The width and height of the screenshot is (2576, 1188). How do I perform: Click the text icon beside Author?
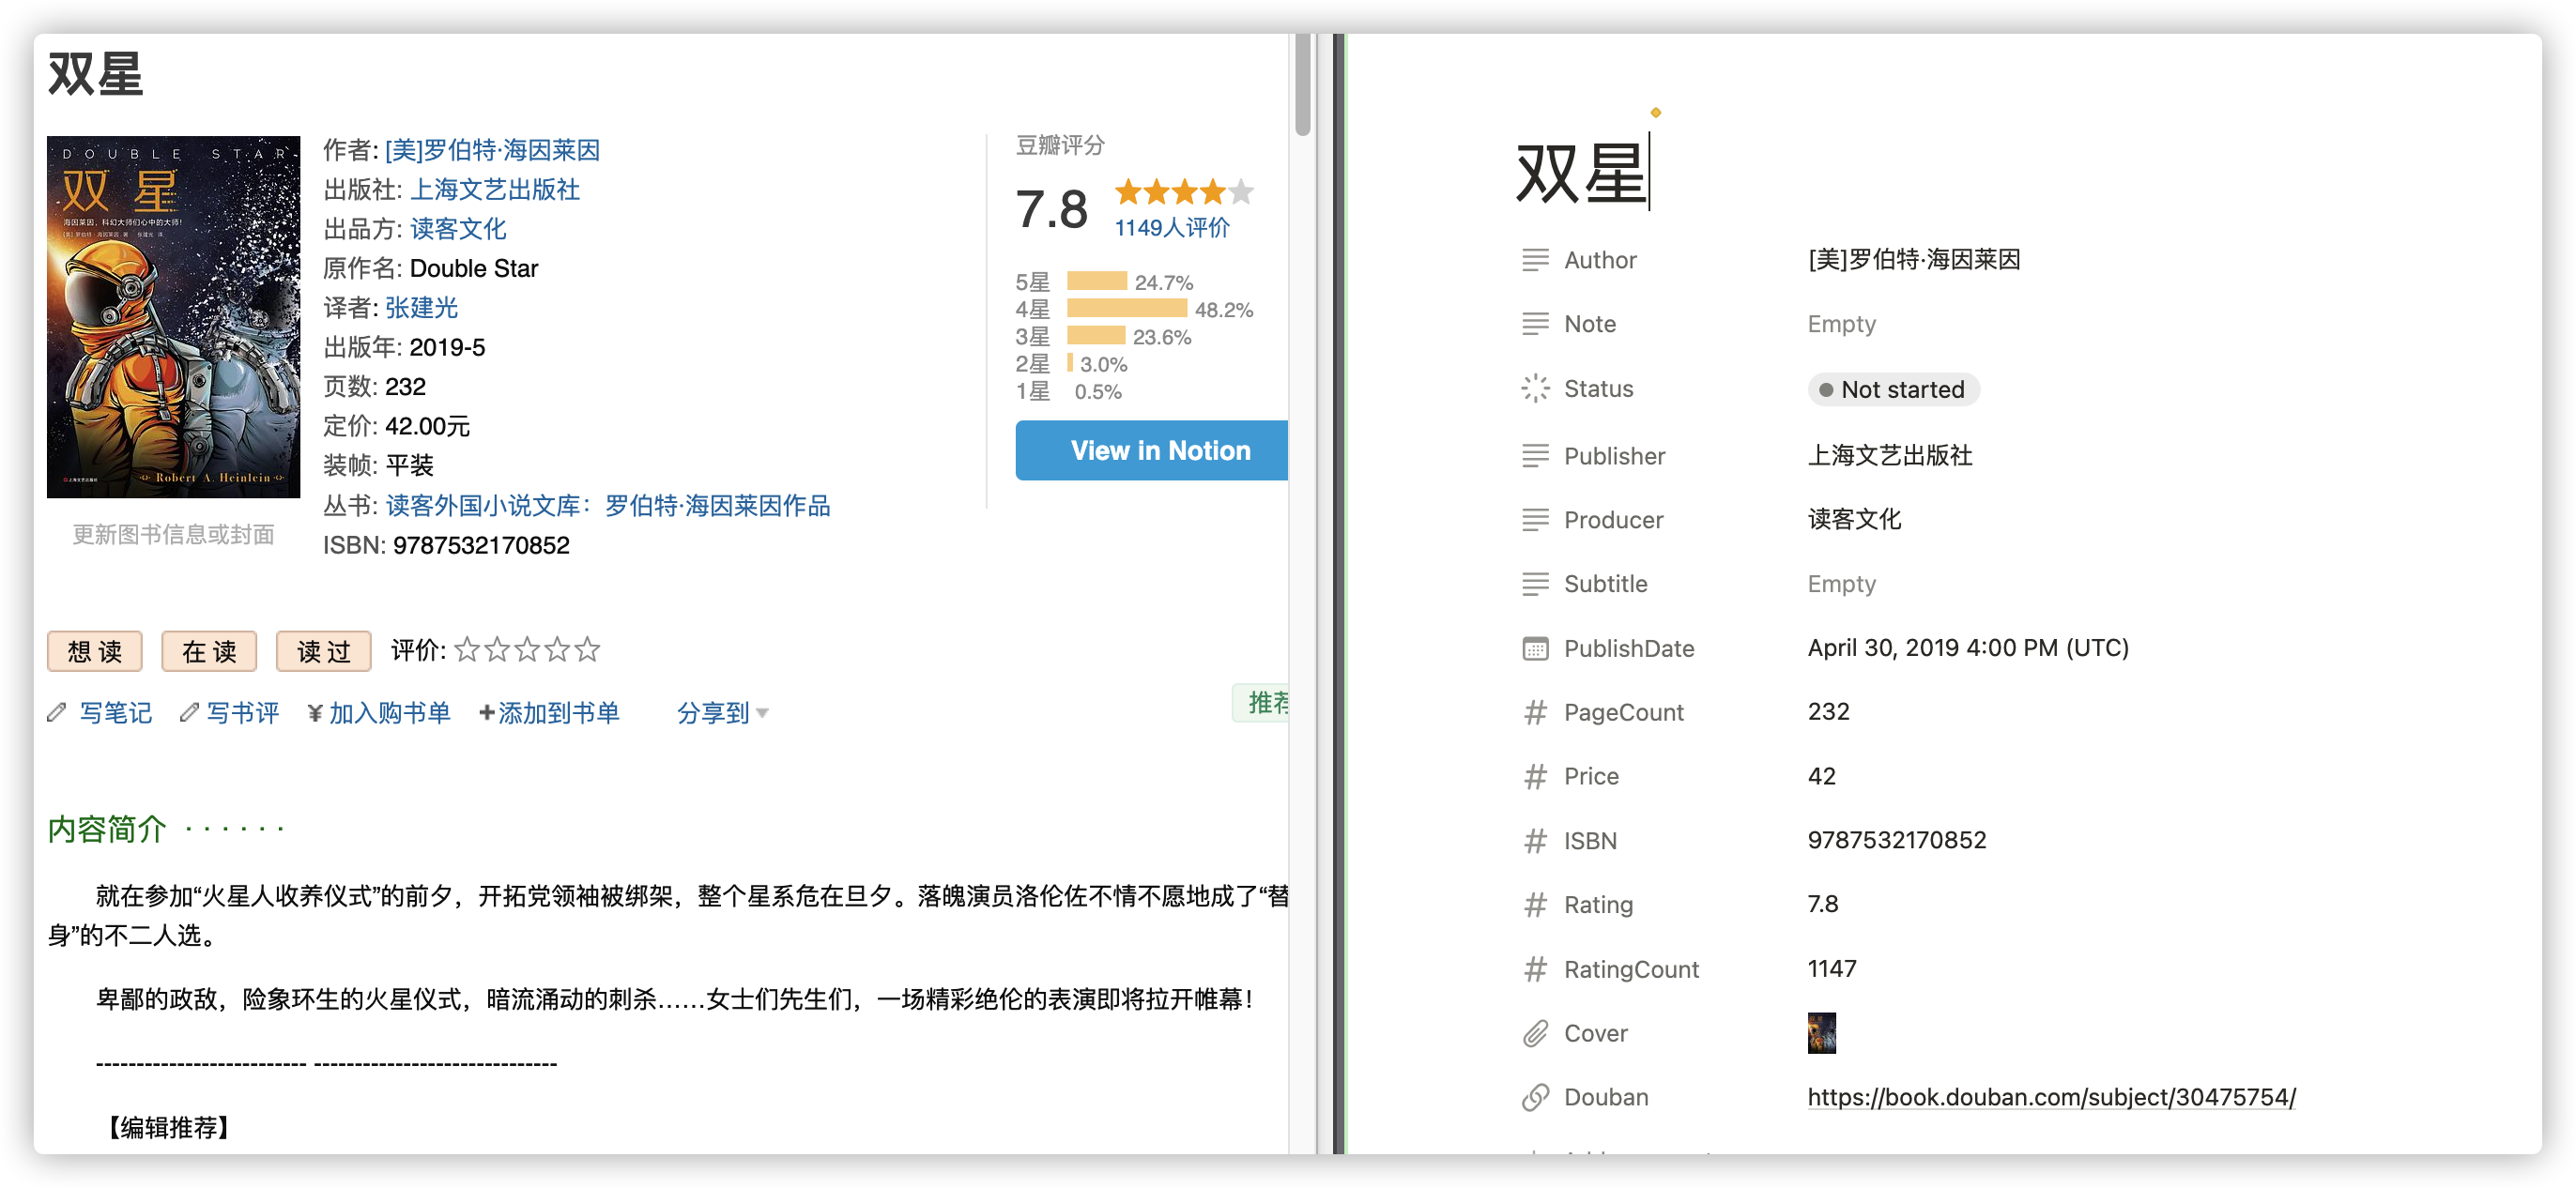pyautogui.click(x=1535, y=260)
